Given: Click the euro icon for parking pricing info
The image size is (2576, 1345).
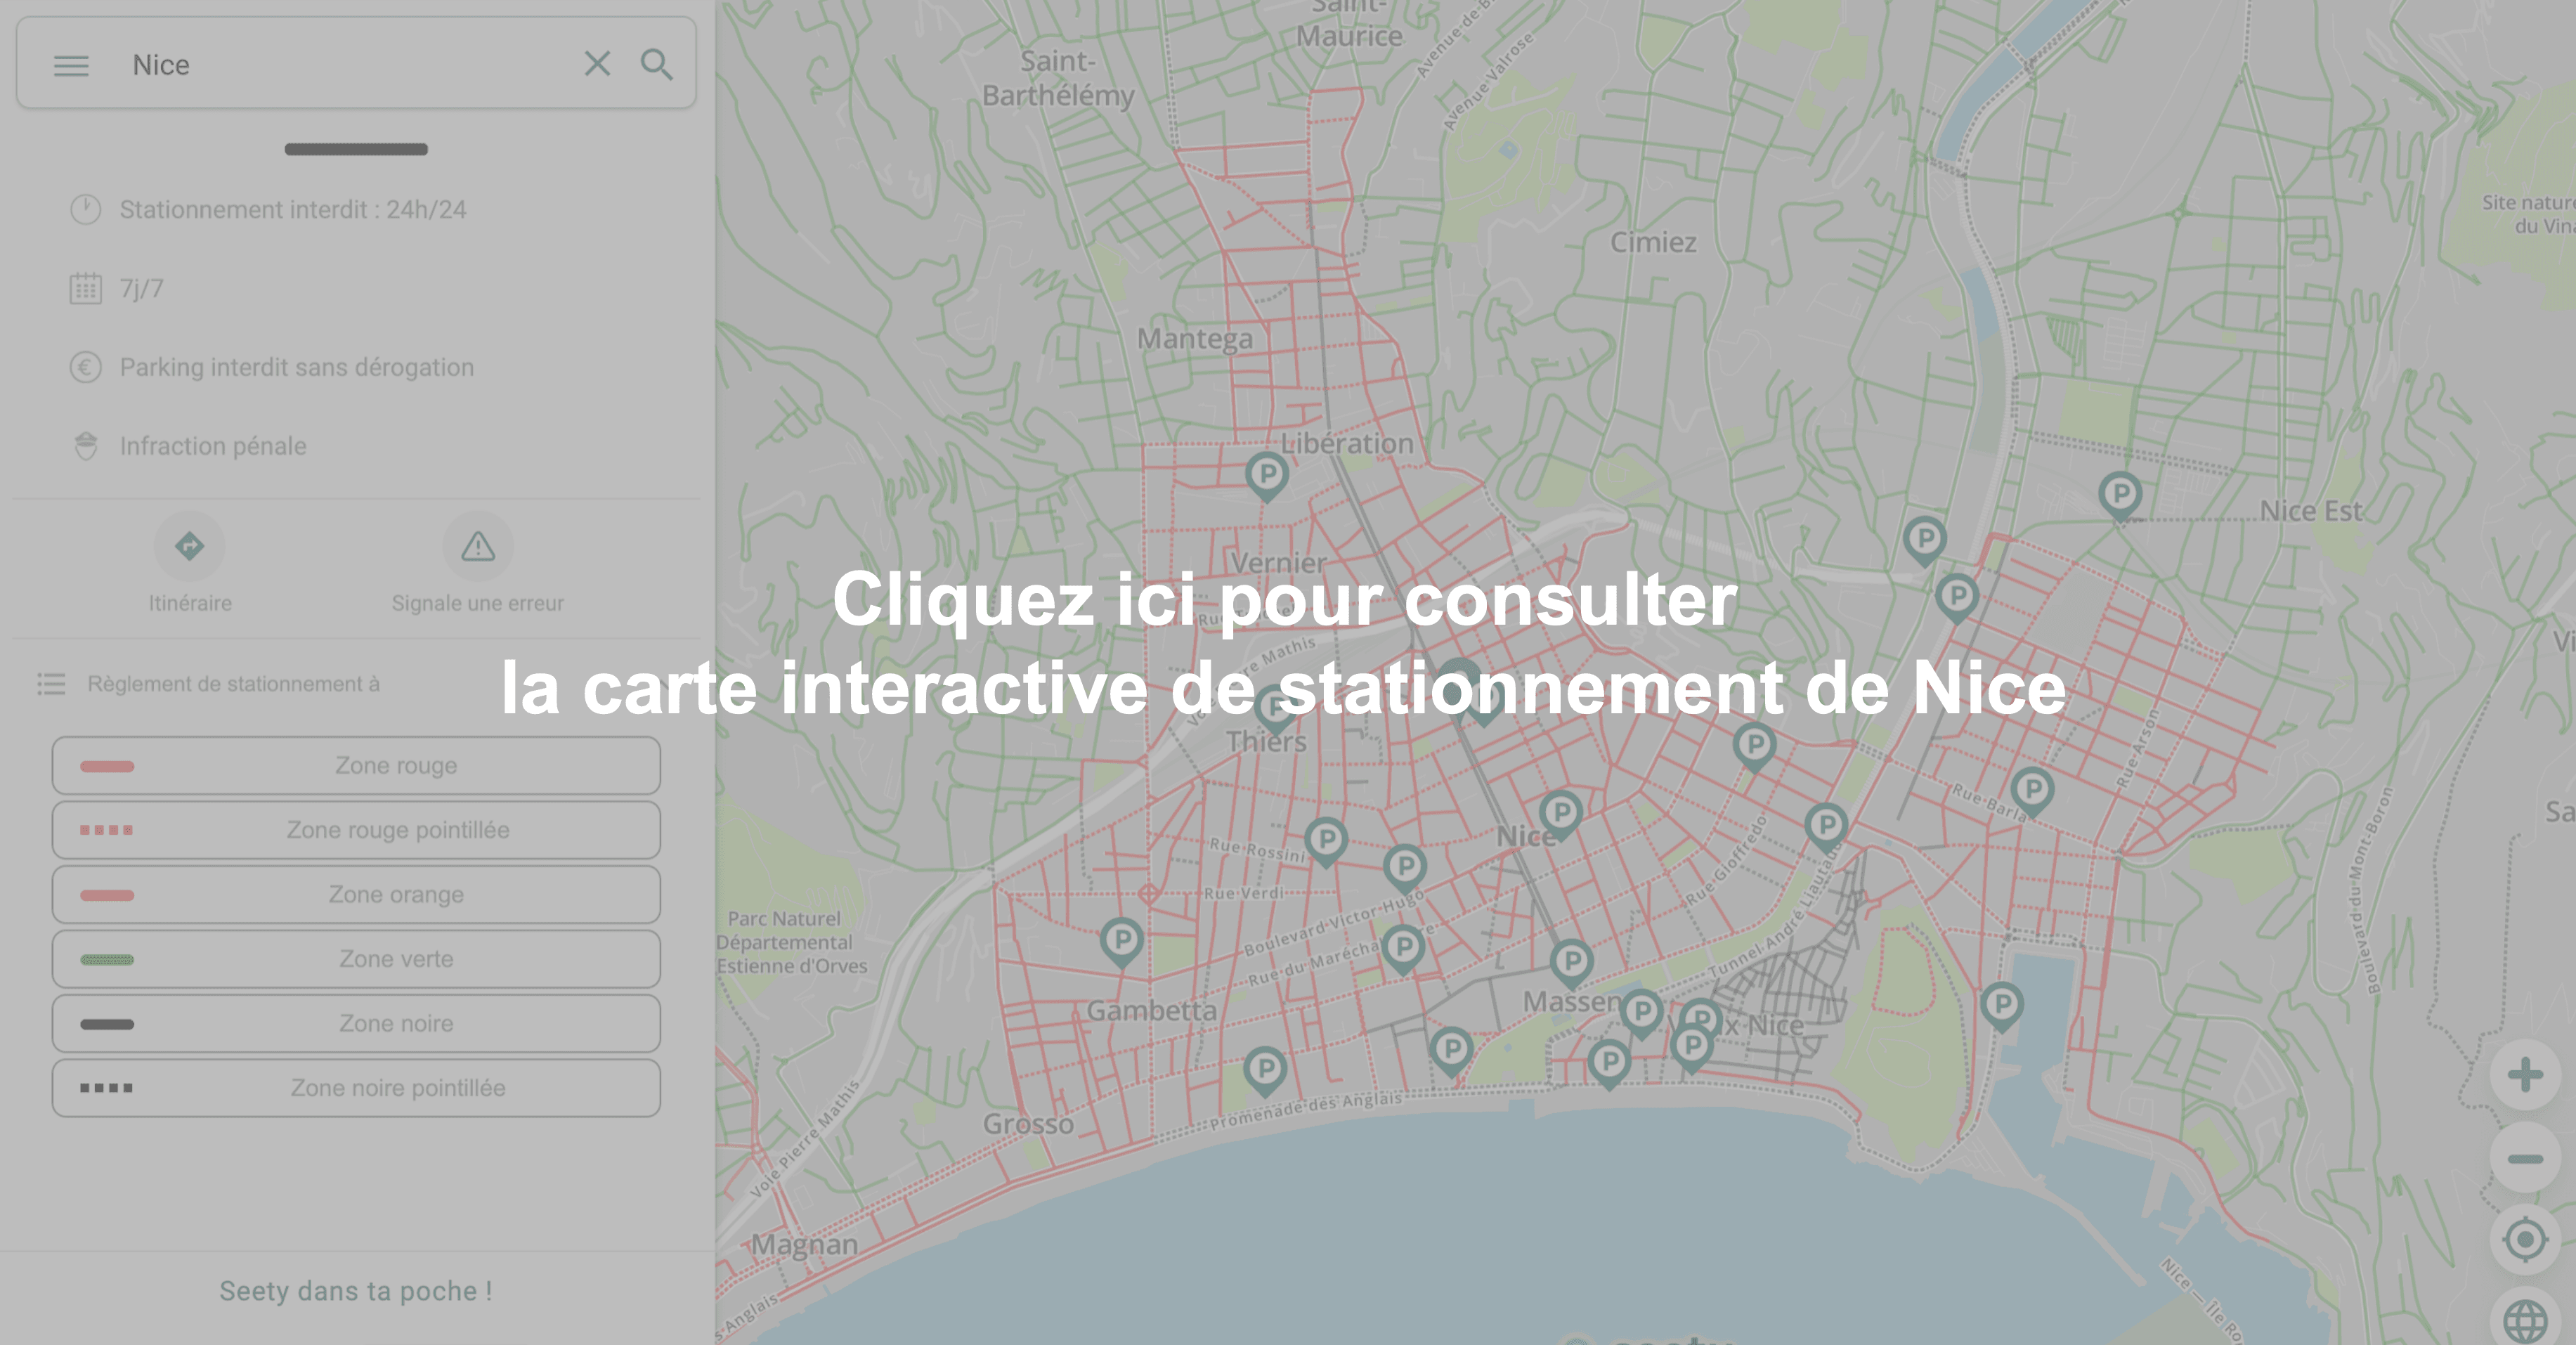Looking at the screenshot, I should (86, 367).
